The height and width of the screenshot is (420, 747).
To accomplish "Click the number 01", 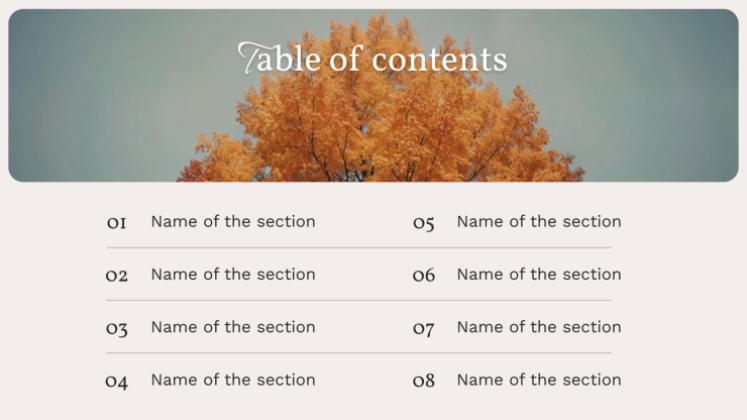I will coord(116,223).
